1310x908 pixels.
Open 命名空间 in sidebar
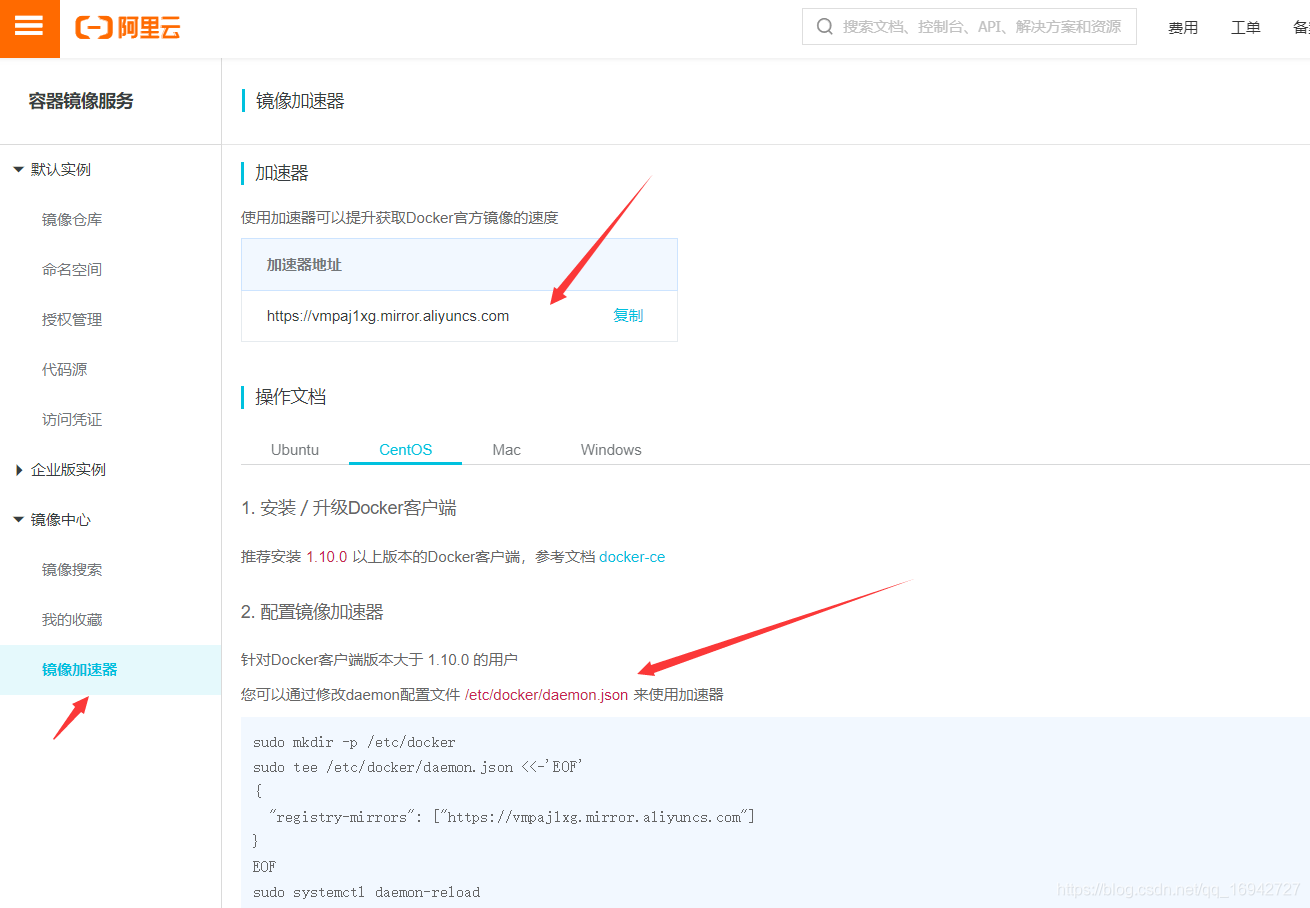tap(72, 270)
